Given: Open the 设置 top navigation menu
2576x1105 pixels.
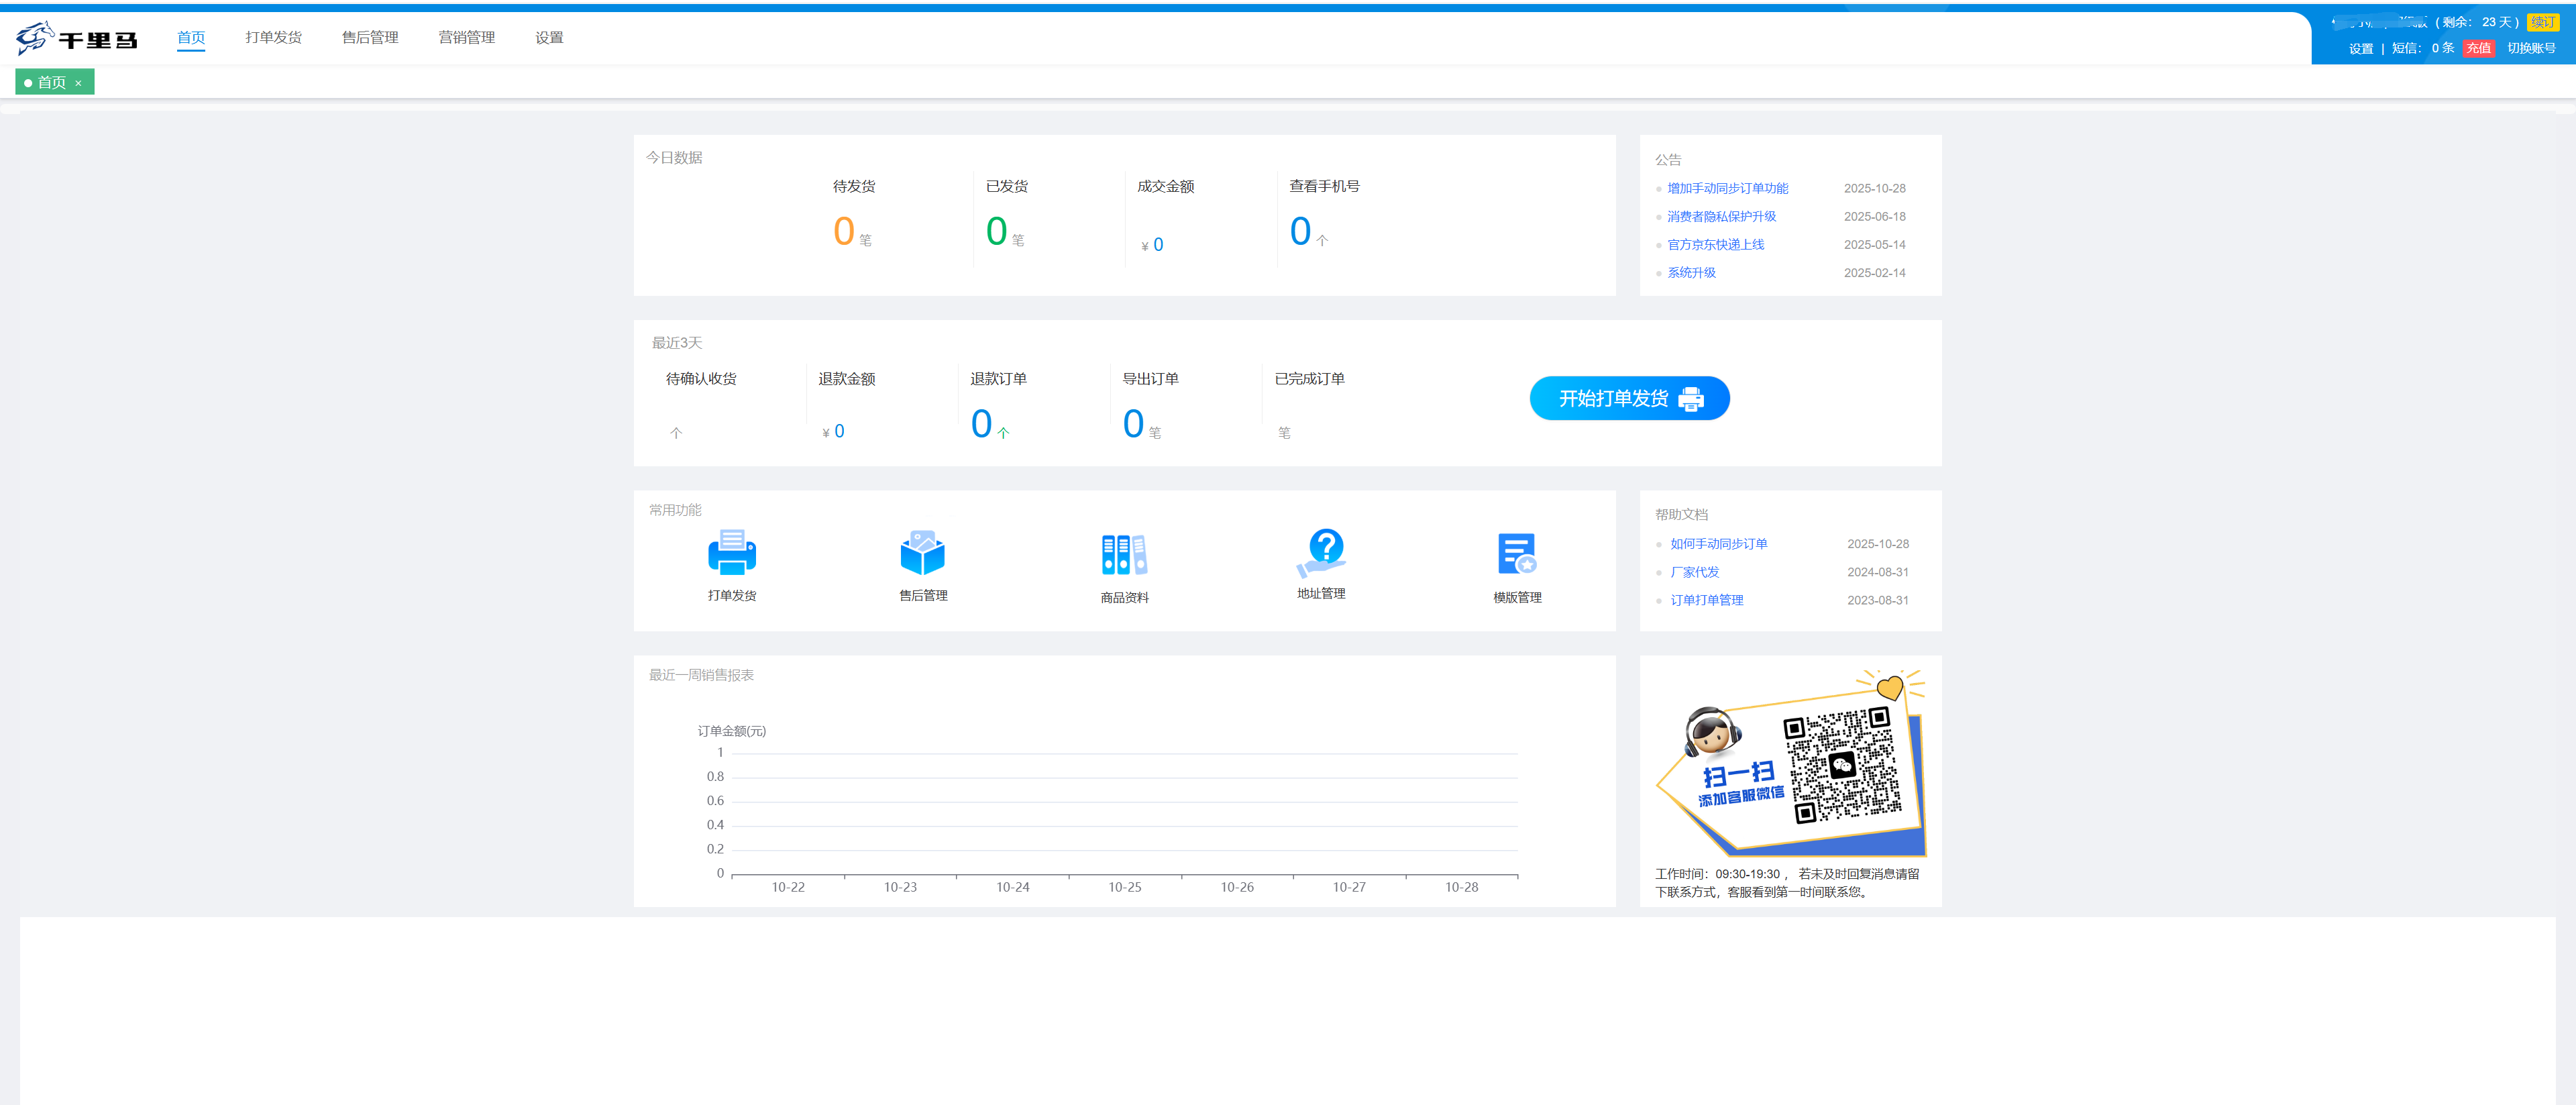Looking at the screenshot, I should pyautogui.click(x=549, y=38).
